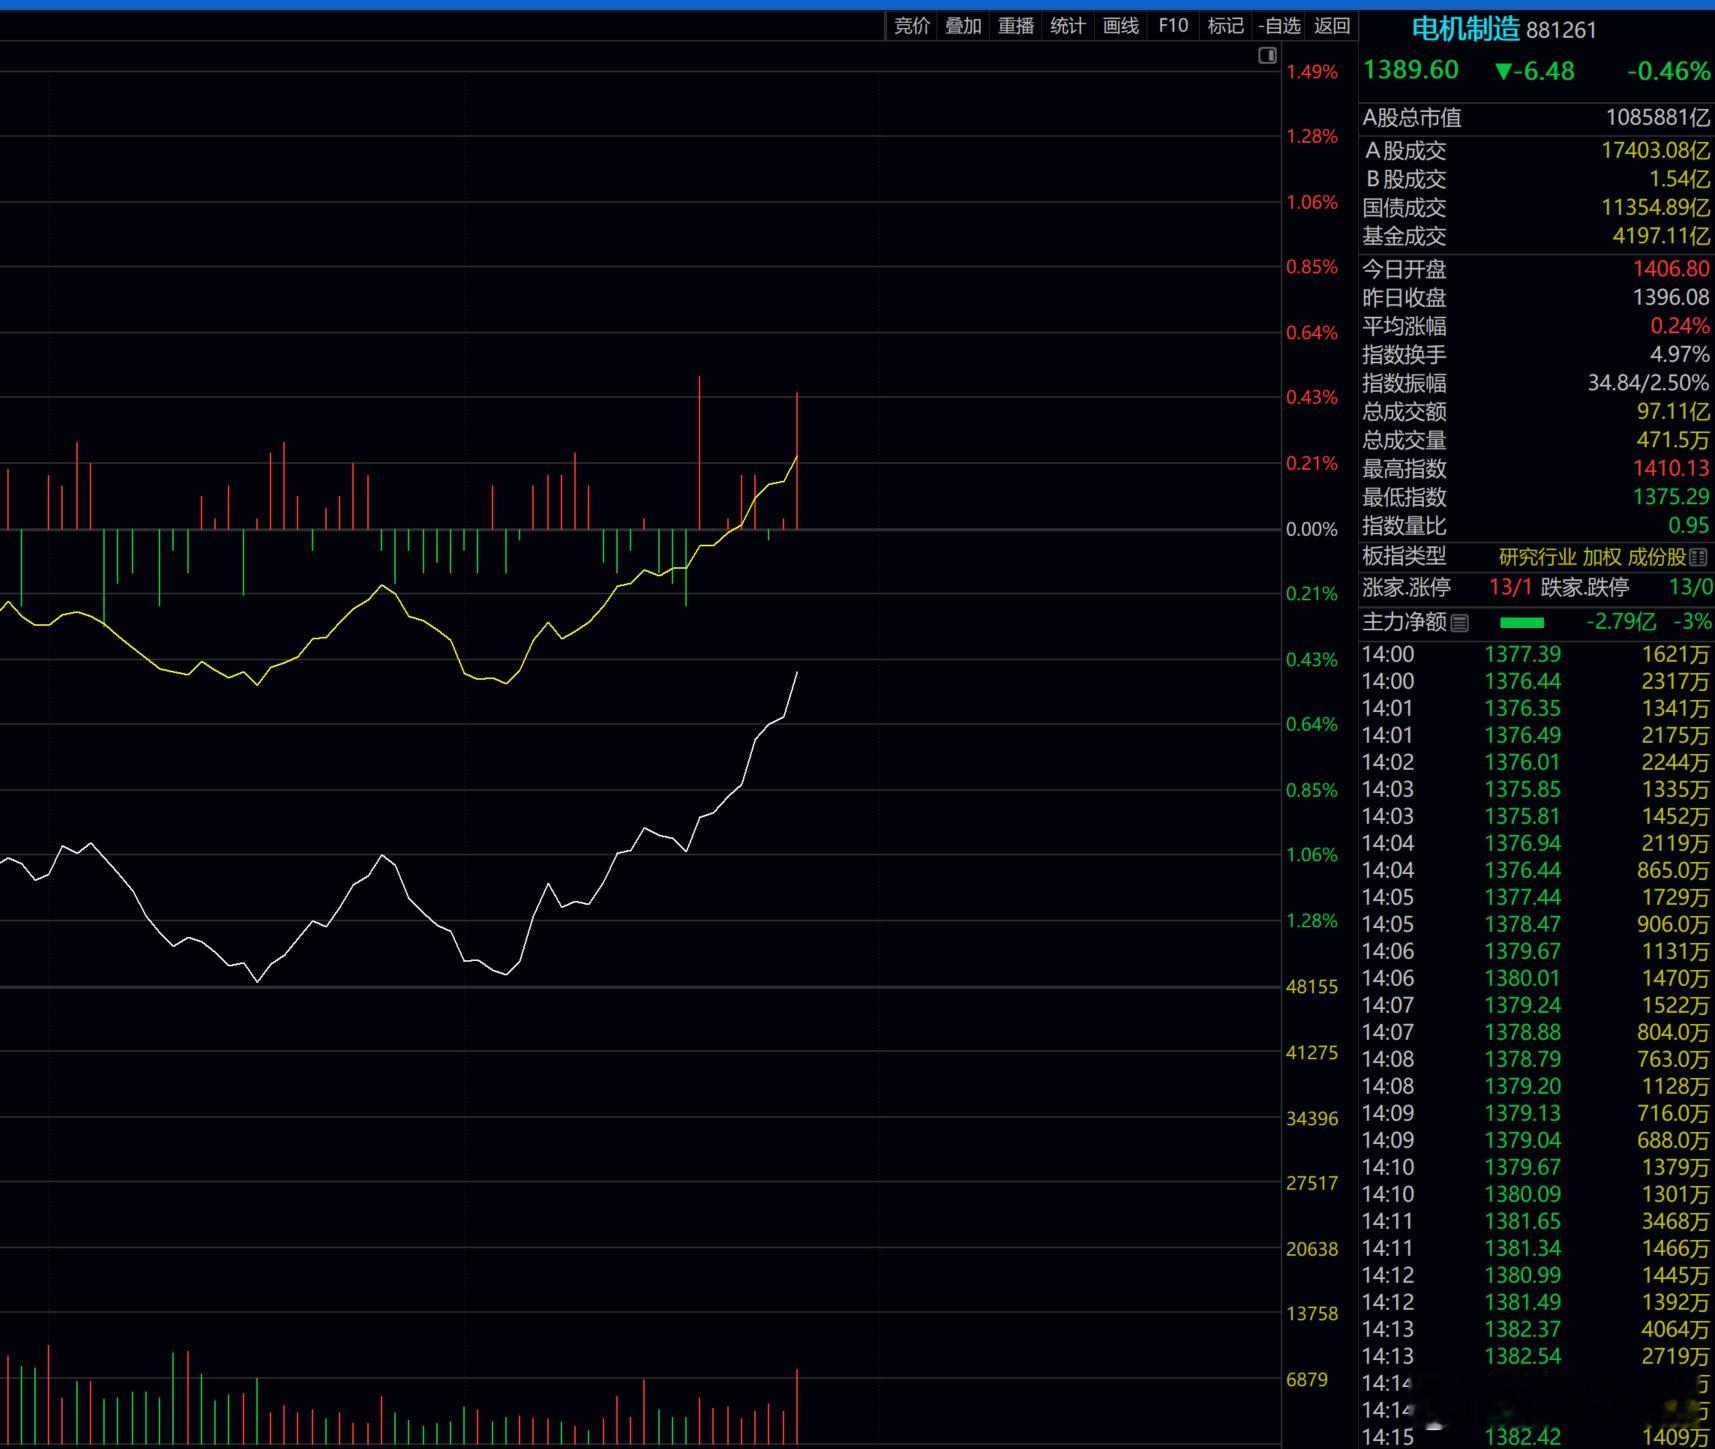This screenshot has height=1449, width=1715.
Task: Click the green 主力净额 bar indicator
Action: [x=1522, y=623]
